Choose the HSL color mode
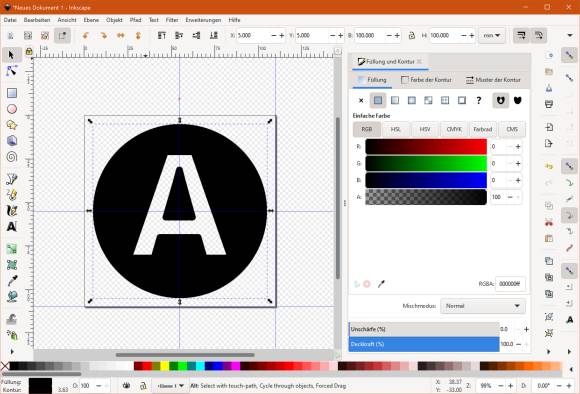This screenshot has height=394, width=580. tap(395, 129)
